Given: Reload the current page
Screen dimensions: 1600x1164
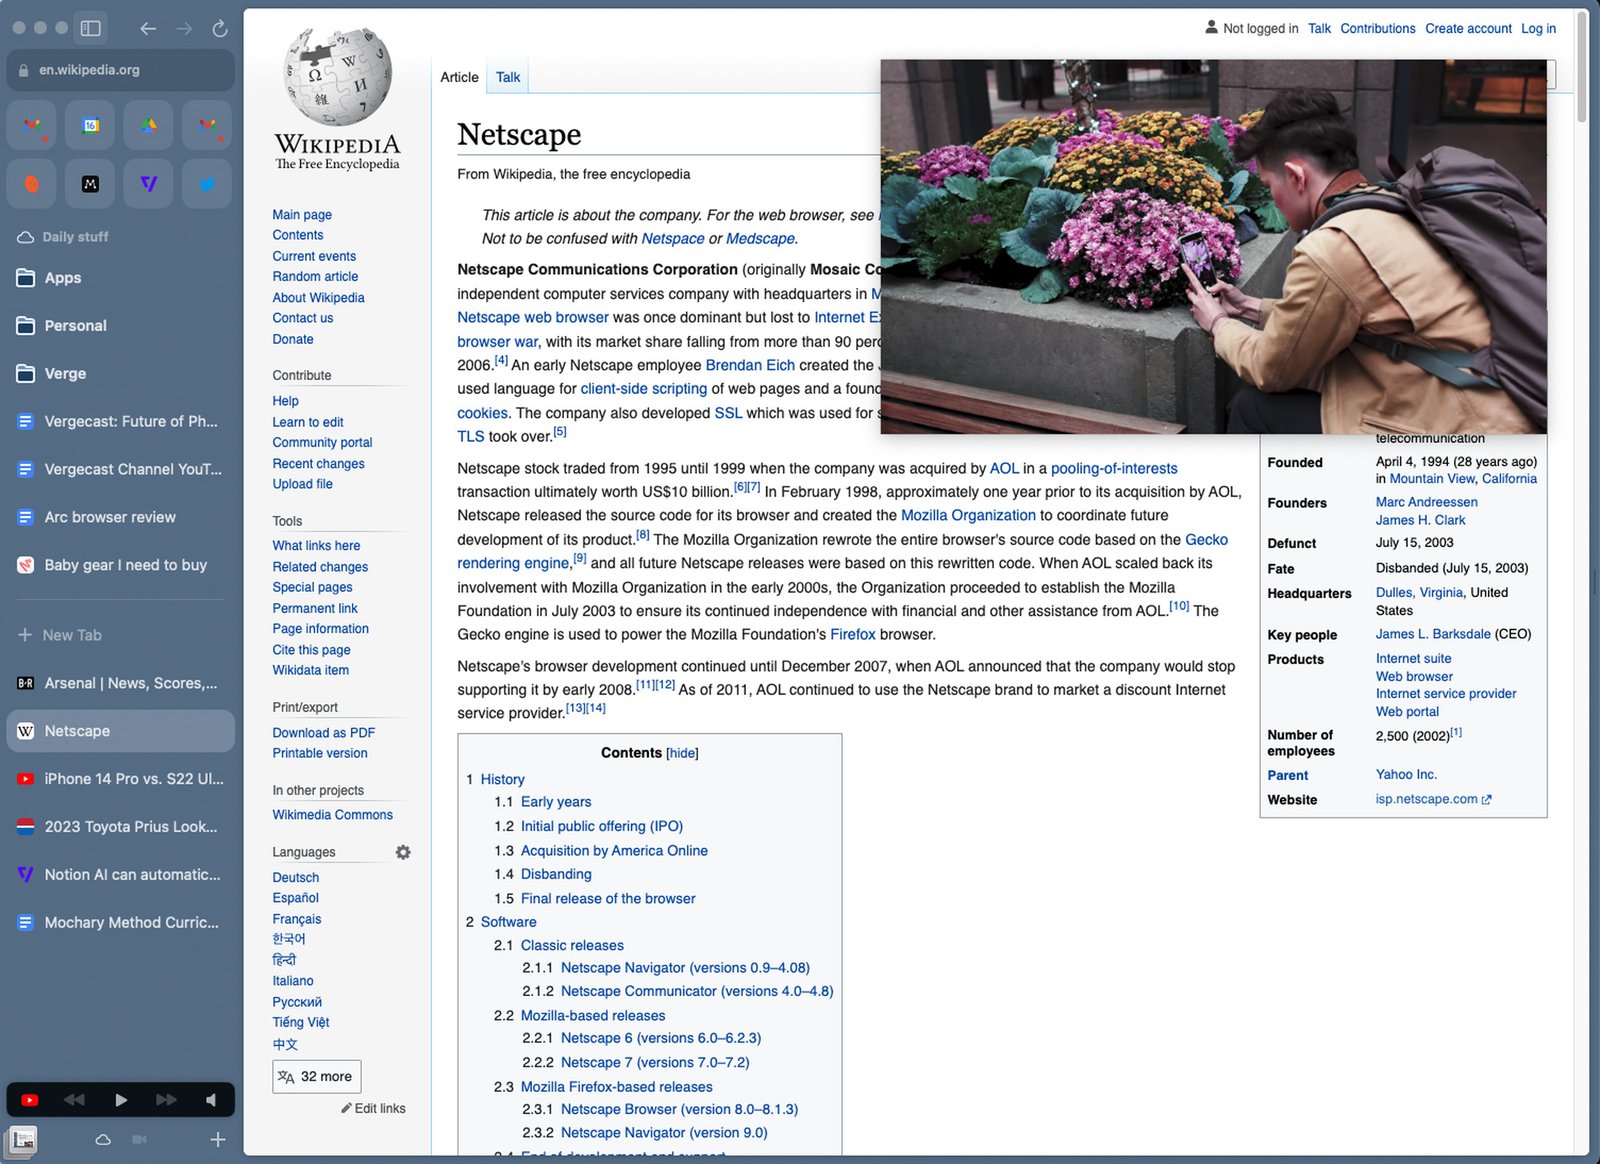Looking at the screenshot, I should [x=220, y=29].
